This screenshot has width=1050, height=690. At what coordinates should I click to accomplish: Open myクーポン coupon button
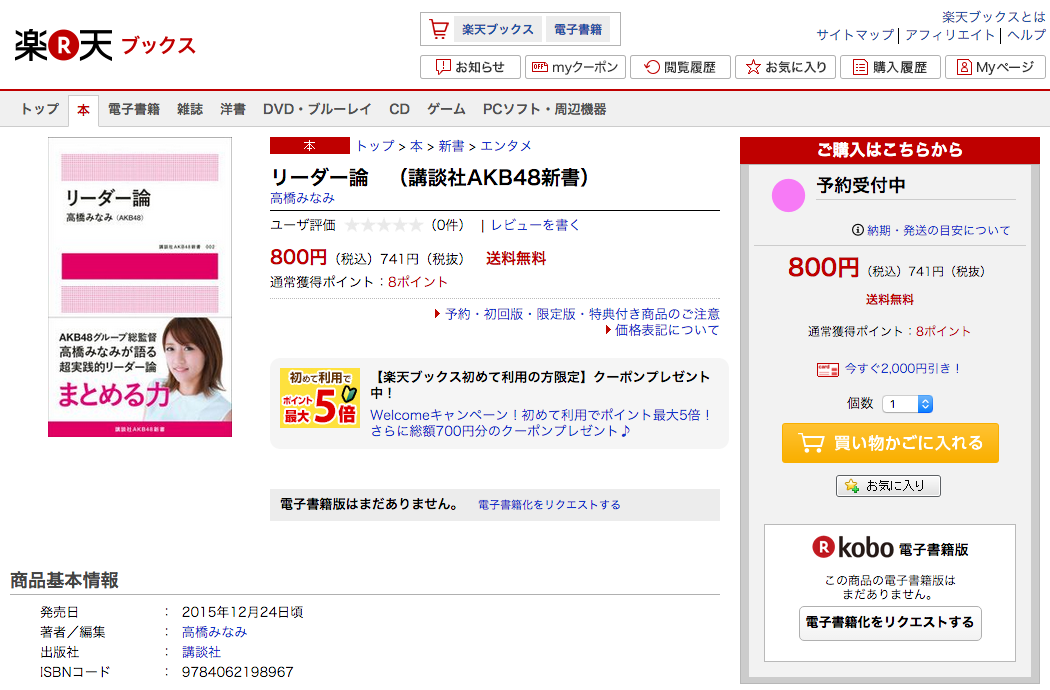575,67
